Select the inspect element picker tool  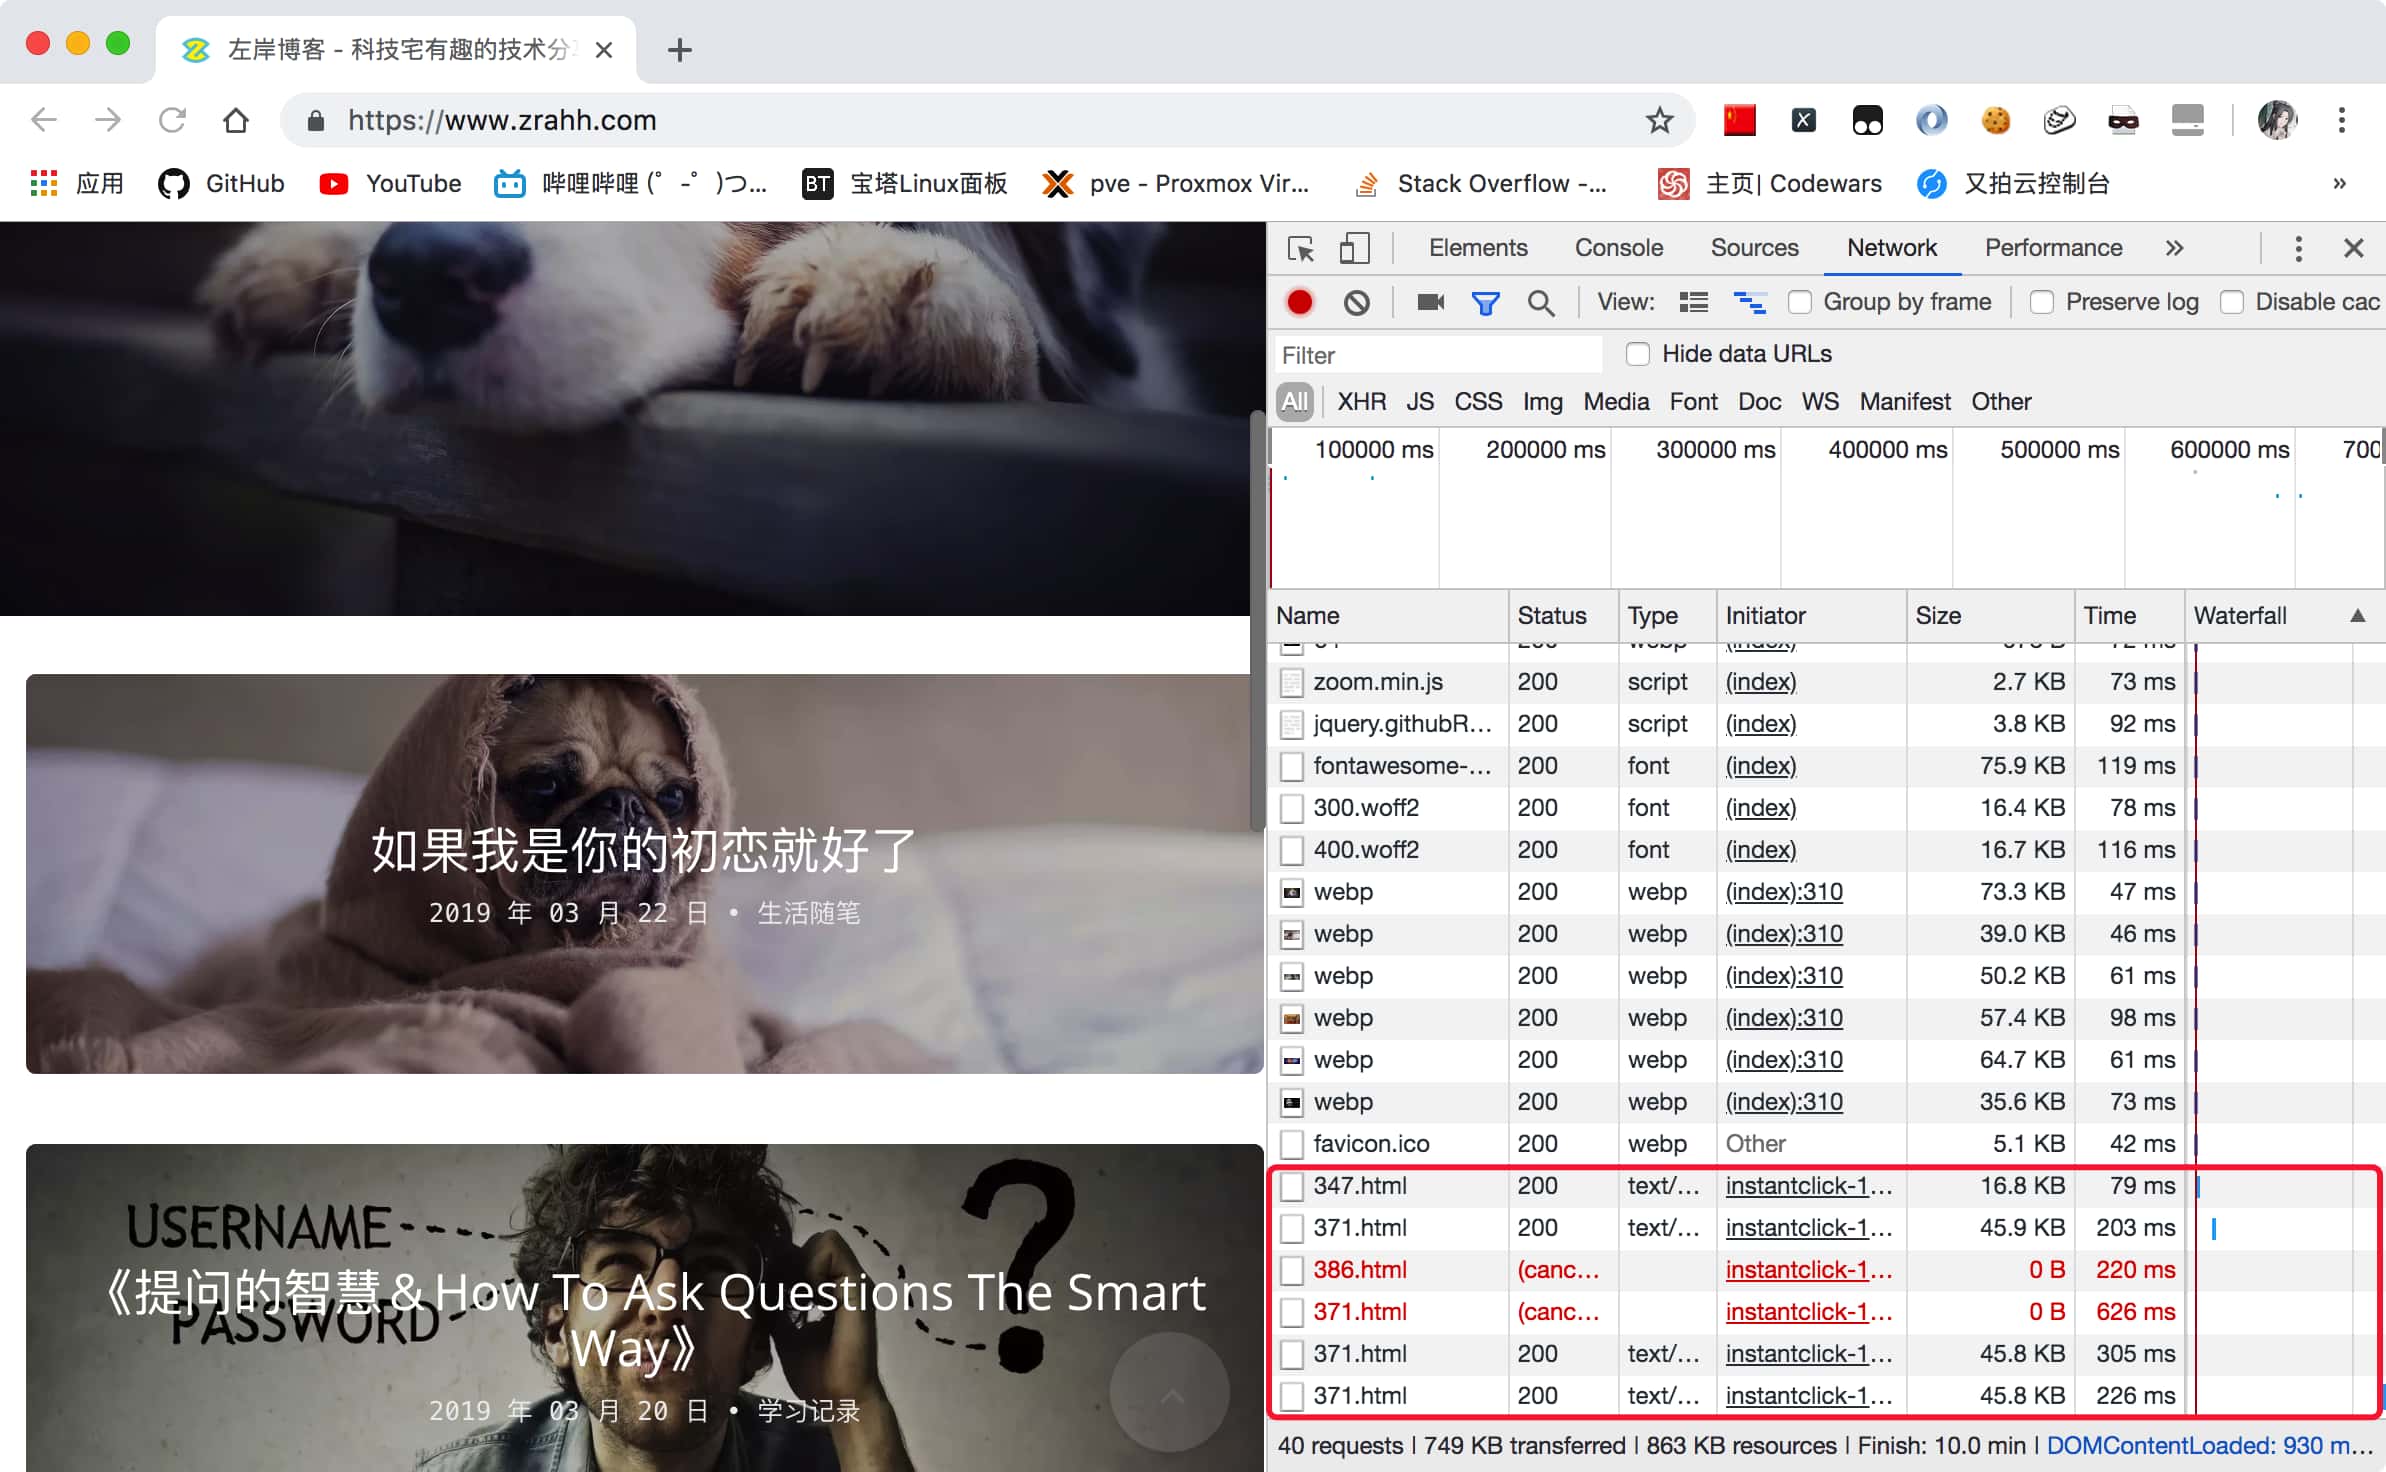coord(1301,248)
